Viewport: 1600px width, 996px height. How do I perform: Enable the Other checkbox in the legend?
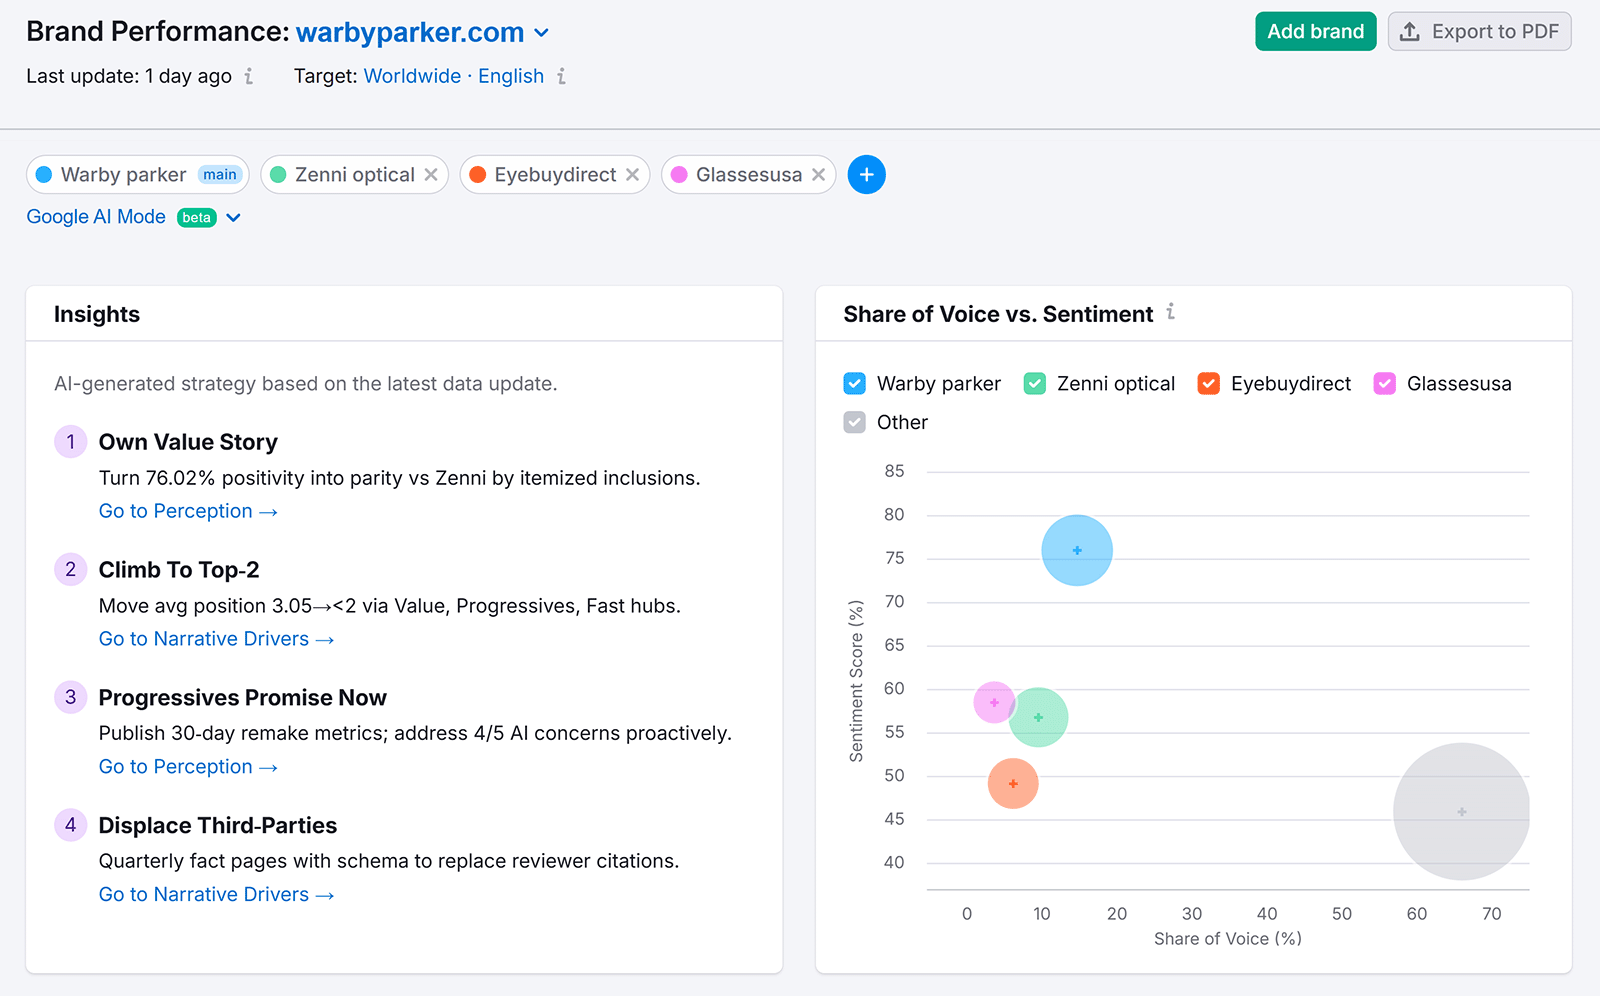tap(854, 422)
